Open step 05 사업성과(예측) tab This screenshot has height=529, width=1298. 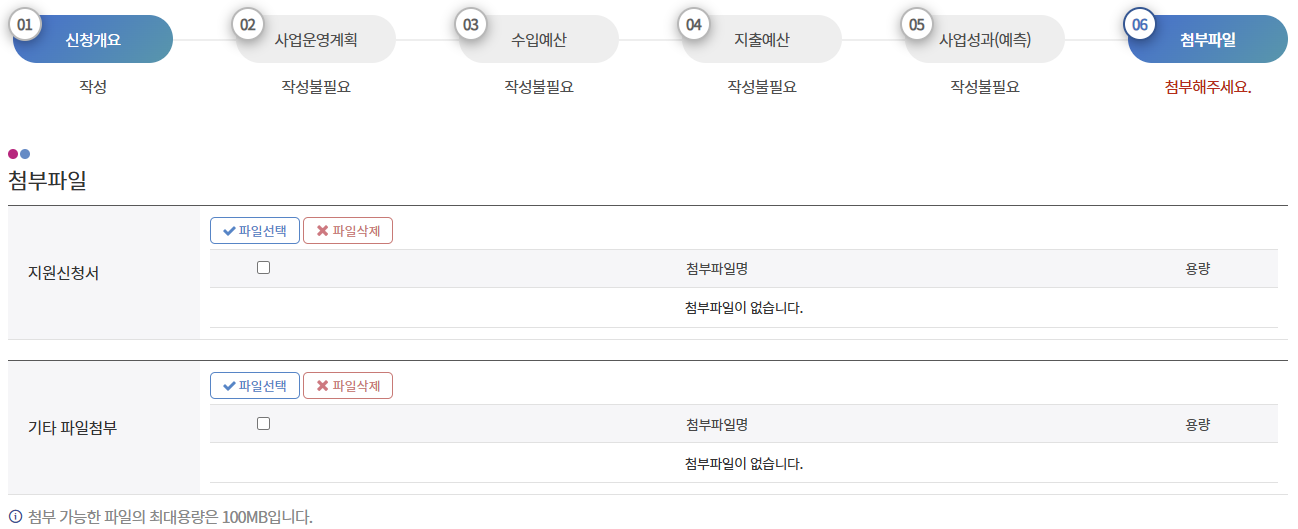click(x=985, y=40)
